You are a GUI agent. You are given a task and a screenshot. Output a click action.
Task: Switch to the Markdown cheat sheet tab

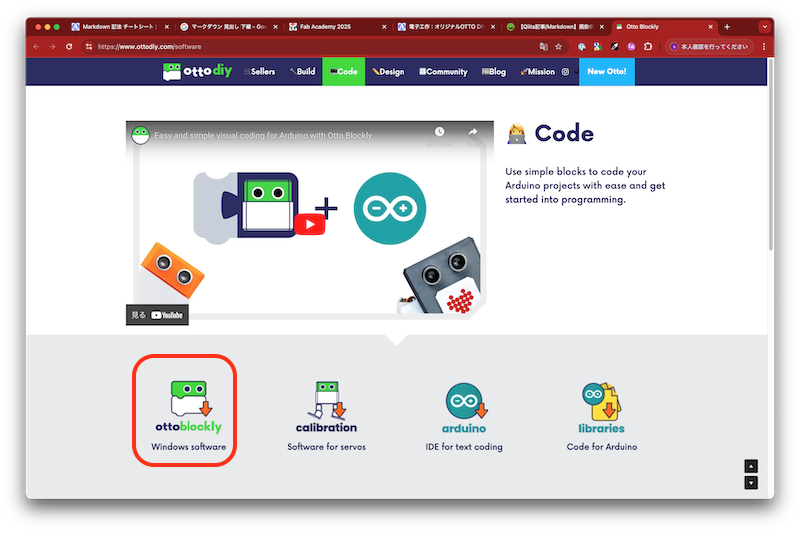click(x=118, y=27)
